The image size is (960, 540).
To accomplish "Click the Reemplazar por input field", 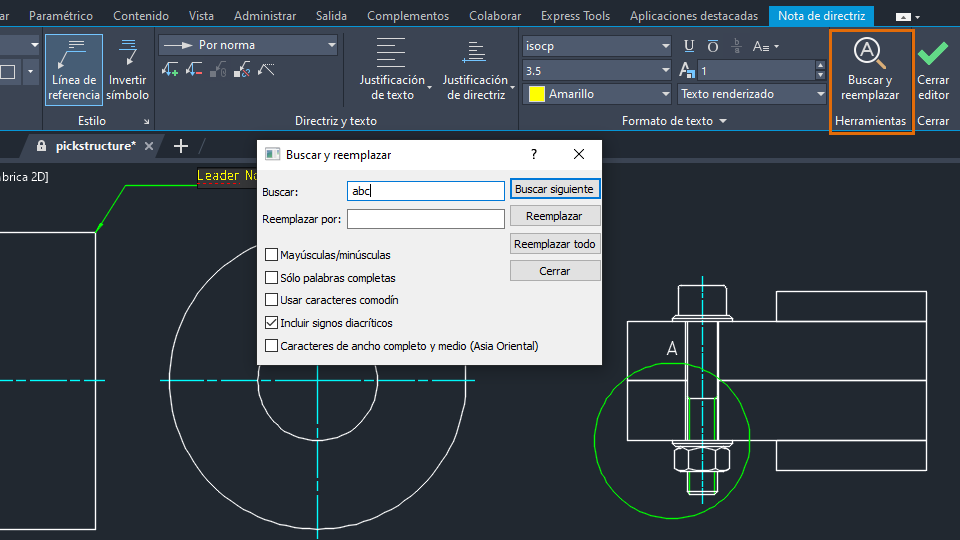I will pos(426,219).
